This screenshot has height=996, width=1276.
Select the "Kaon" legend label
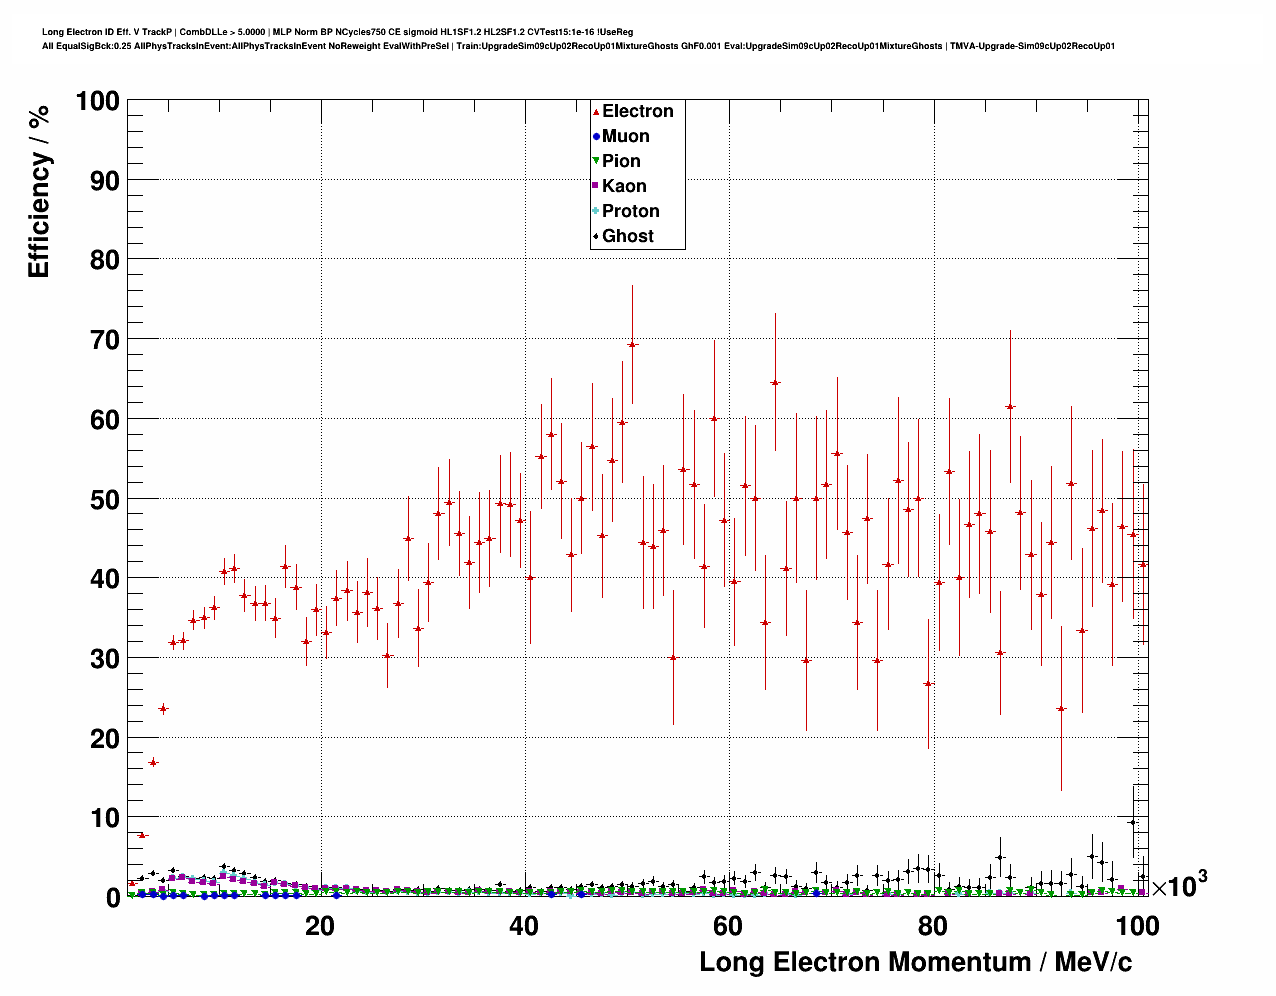[624, 186]
